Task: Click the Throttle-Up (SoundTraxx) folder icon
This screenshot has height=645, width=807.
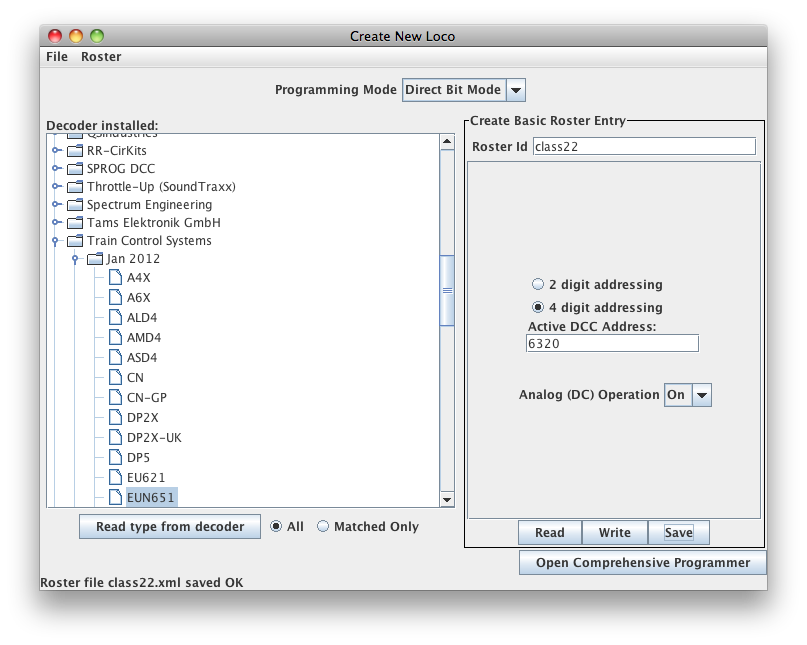Action: click(x=75, y=187)
